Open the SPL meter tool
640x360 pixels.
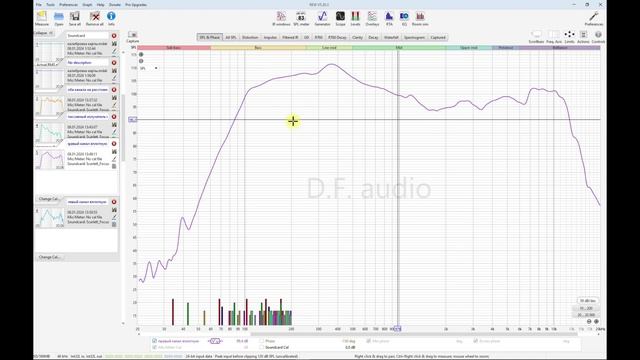click(301, 17)
